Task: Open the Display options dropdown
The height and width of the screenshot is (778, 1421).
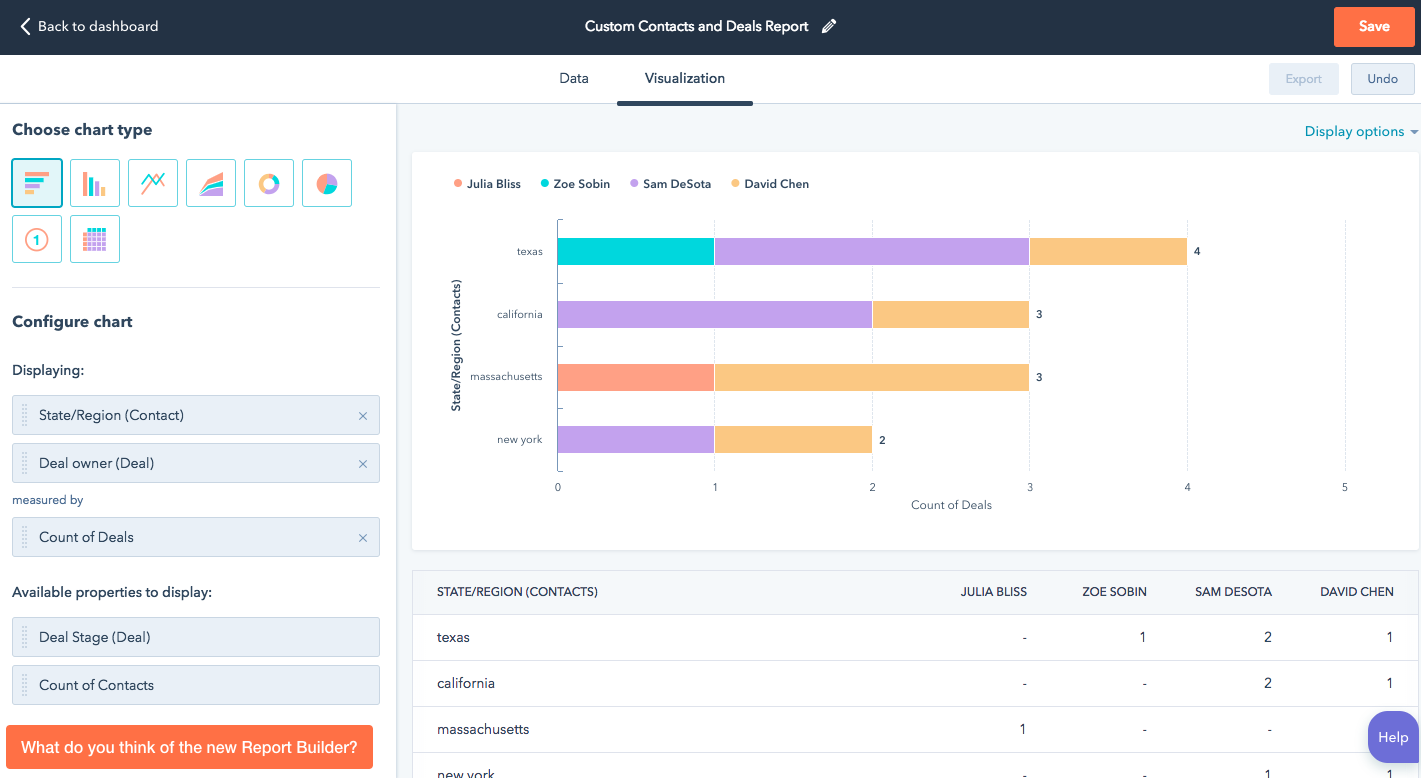Action: point(1360,132)
